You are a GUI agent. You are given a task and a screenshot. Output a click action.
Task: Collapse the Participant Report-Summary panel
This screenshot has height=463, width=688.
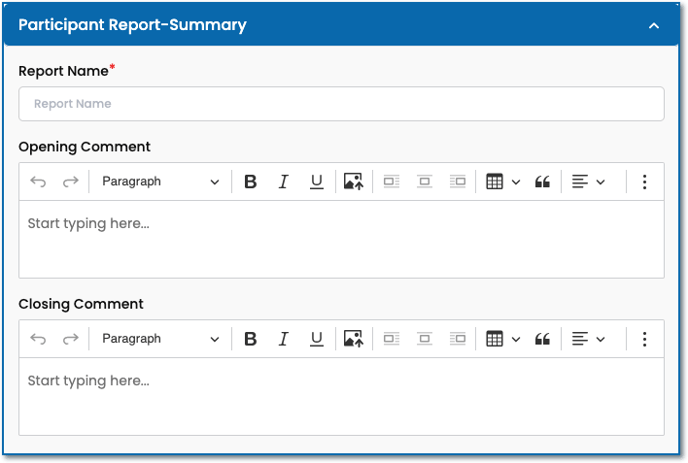[x=654, y=25]
